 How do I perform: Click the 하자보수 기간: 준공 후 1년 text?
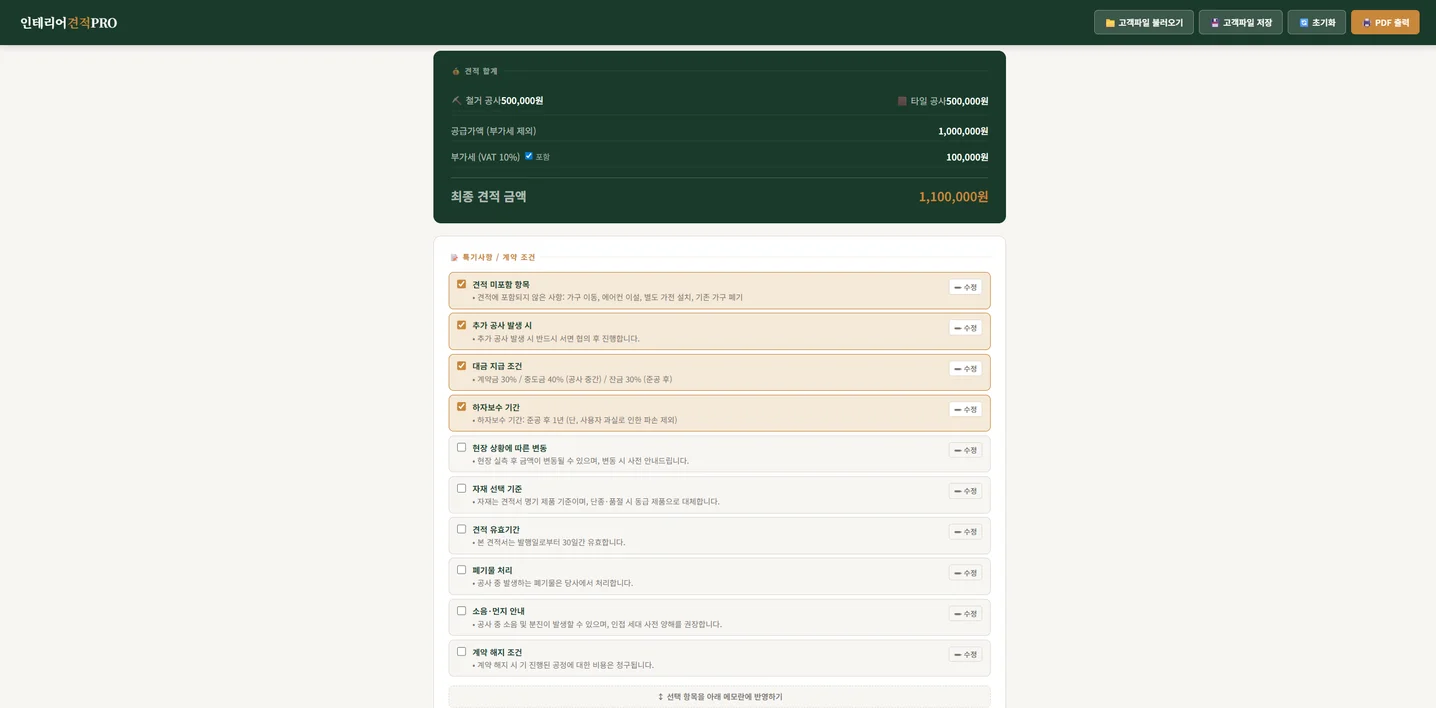tap(575, 420)
